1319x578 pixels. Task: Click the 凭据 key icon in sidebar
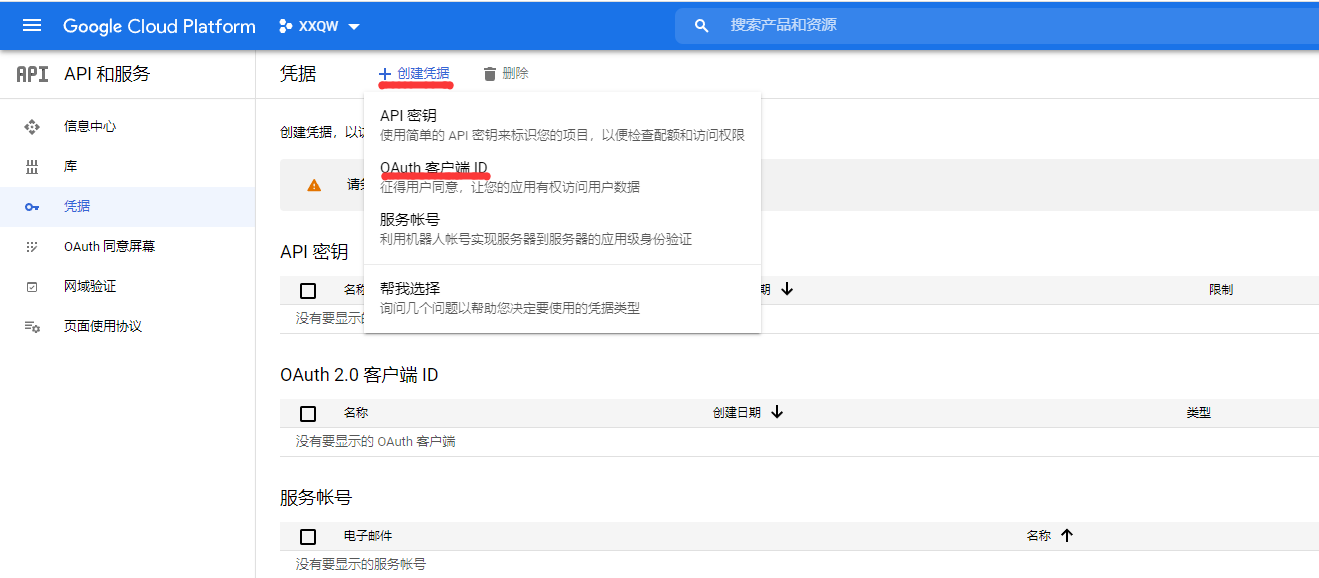pyautogui.click(x=34, y=206)
